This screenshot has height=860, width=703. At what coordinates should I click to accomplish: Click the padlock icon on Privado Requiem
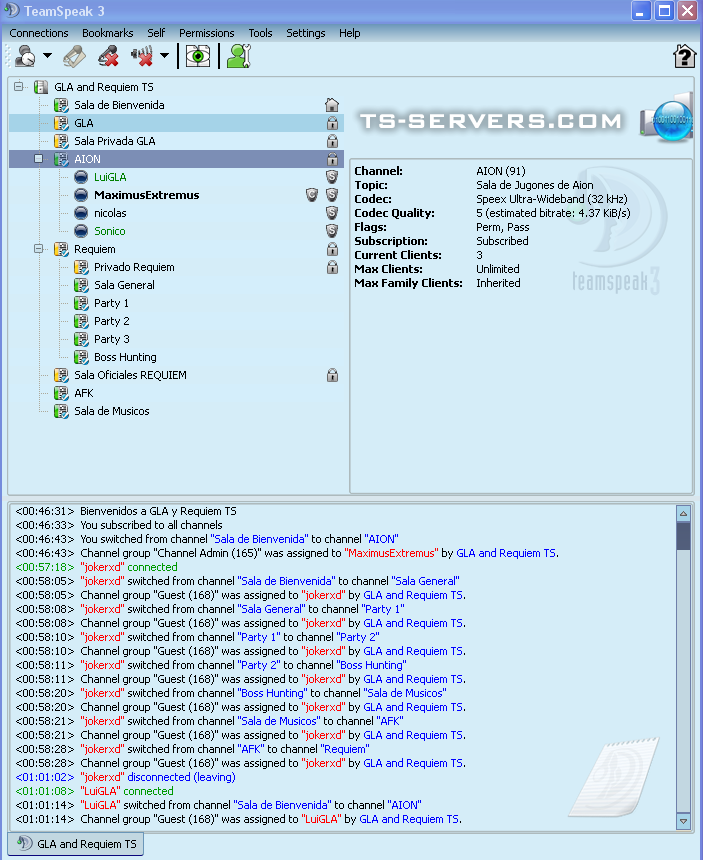click(x=332, y=267)
